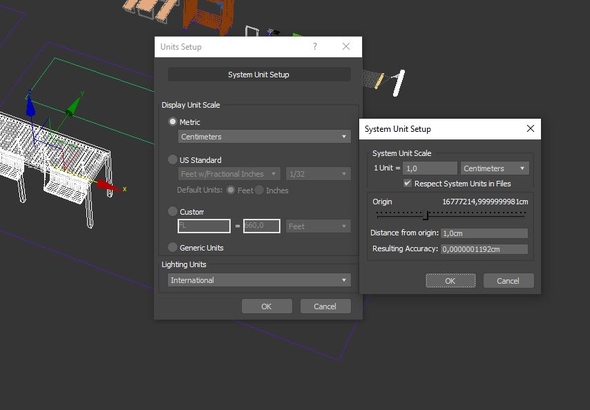Open the system unit Centimeters dropdown
The image size is (590, 410).
pyautogui.click(x=495, y=169)
